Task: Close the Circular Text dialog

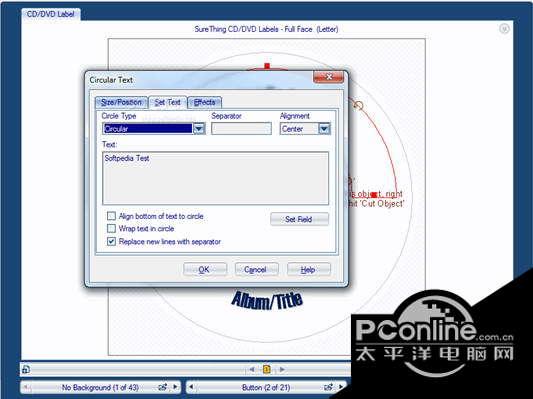Action: (328, 77)
